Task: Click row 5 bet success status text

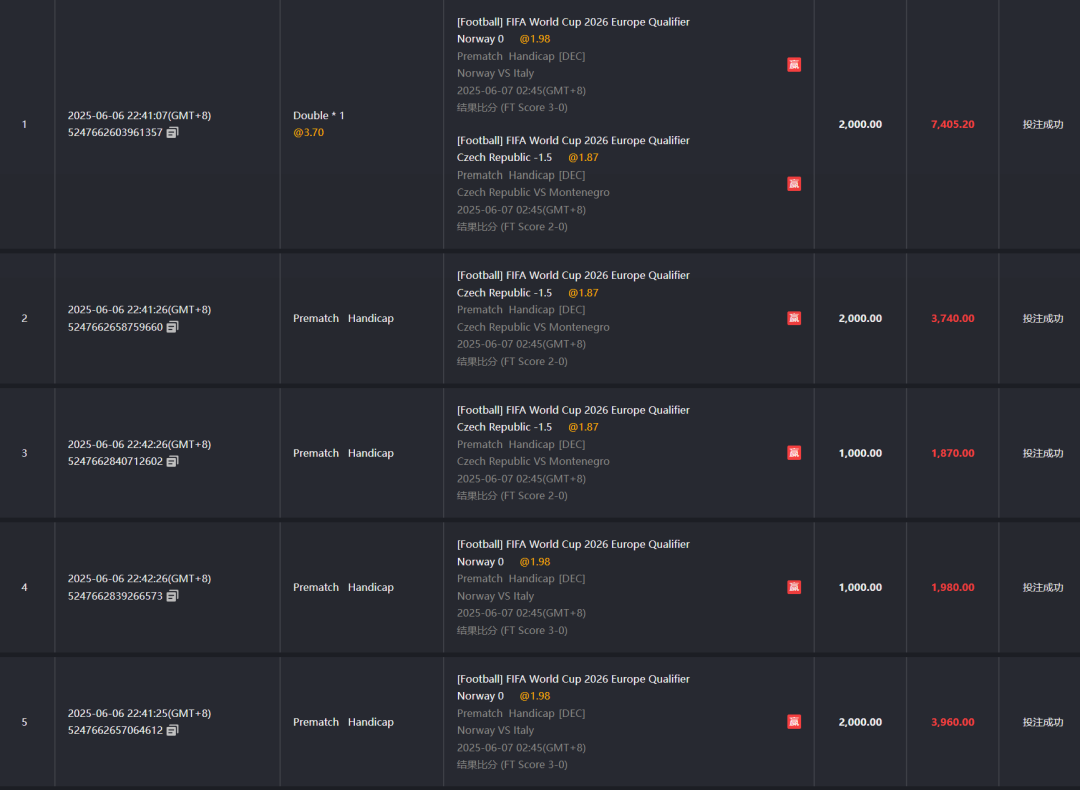Action: [1042, 722]
